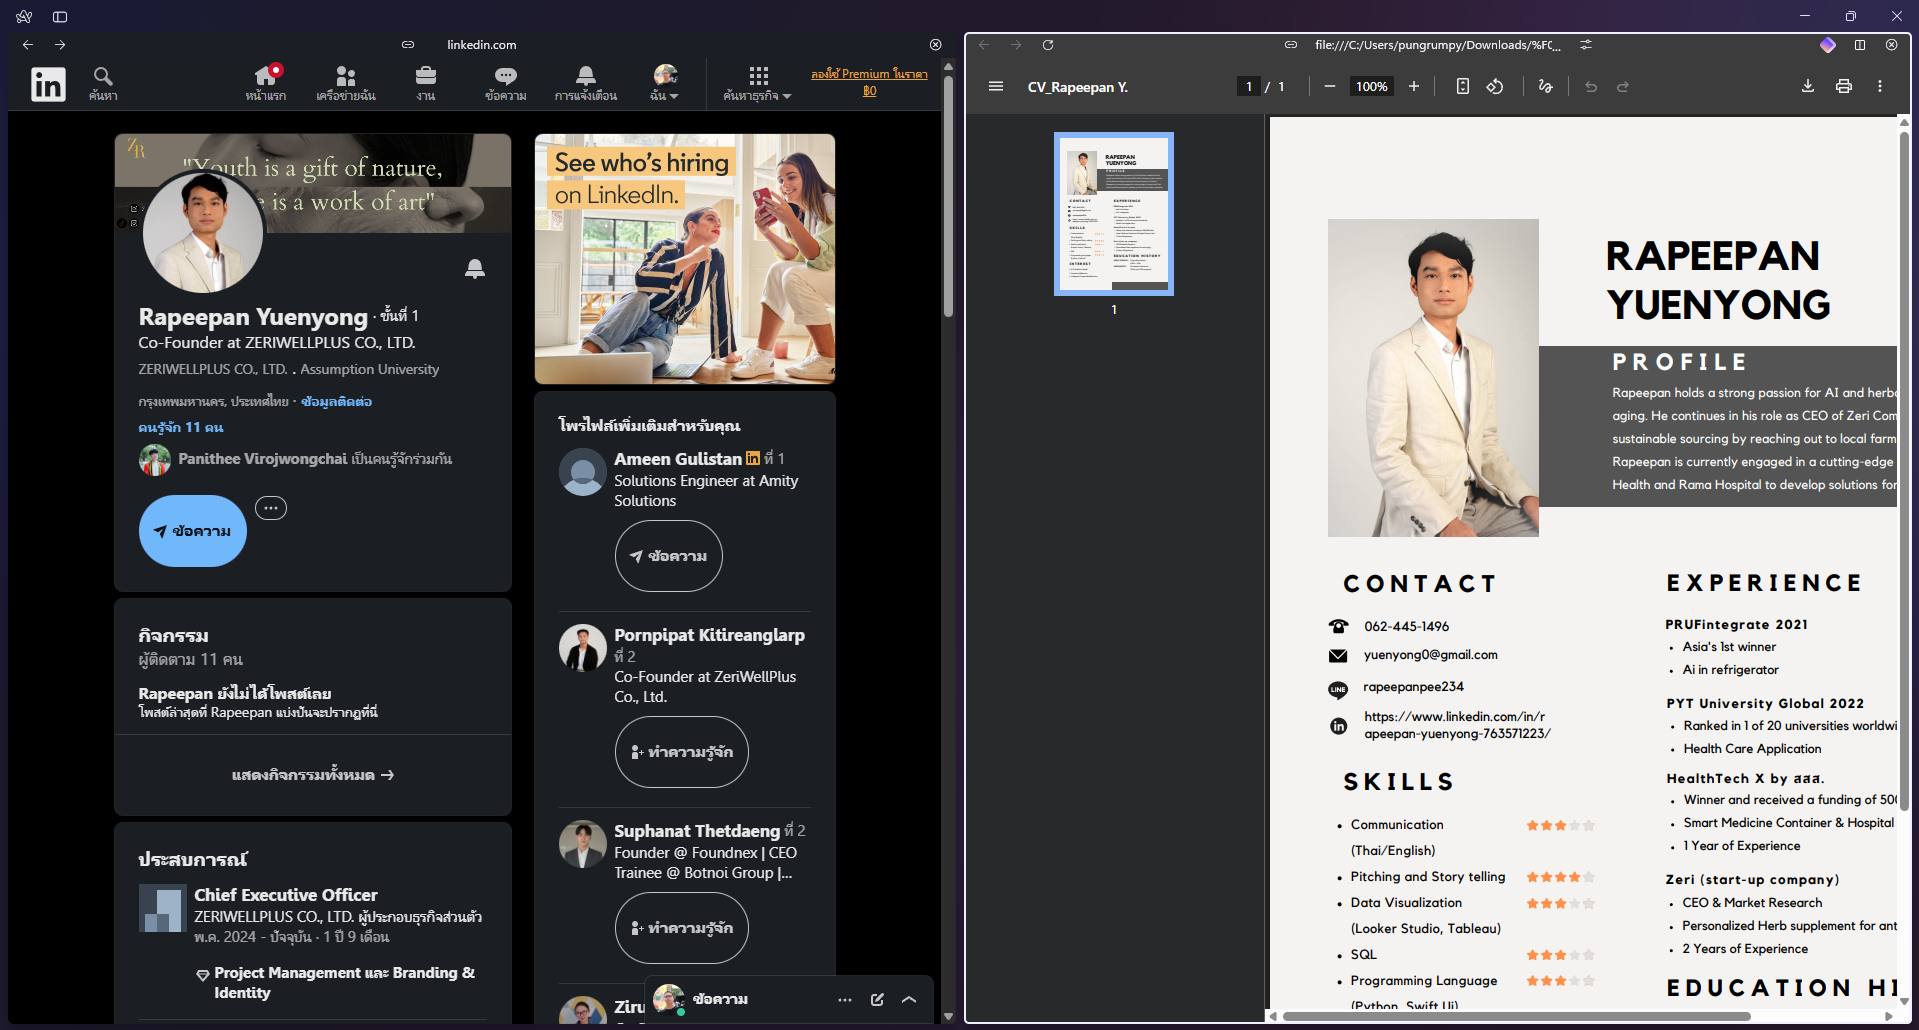Click the PDF download icon
This screenshot has width=1919, height=1030.
tap(1808, 87)
